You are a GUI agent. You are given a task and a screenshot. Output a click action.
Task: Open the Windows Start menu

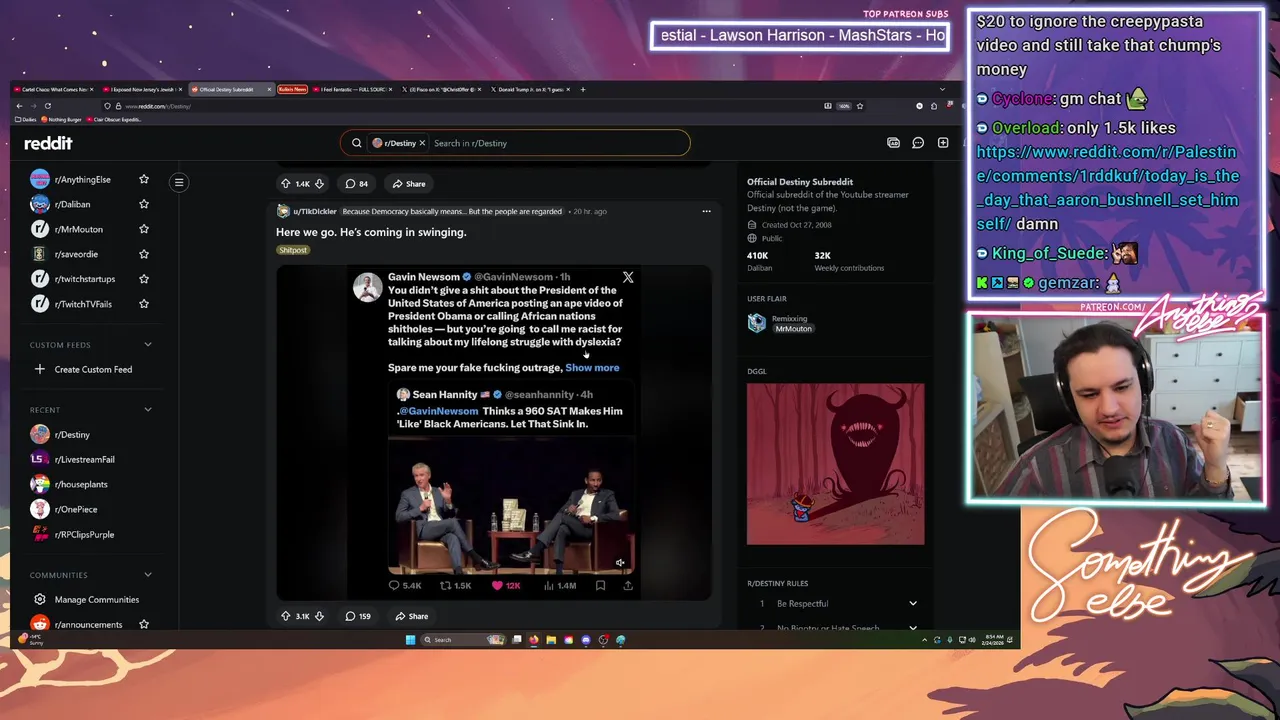click(410, 640)
